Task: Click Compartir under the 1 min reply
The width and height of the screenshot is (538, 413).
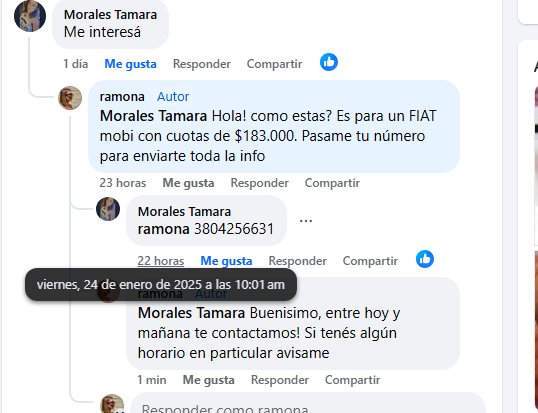Action: tap(352, 380)
